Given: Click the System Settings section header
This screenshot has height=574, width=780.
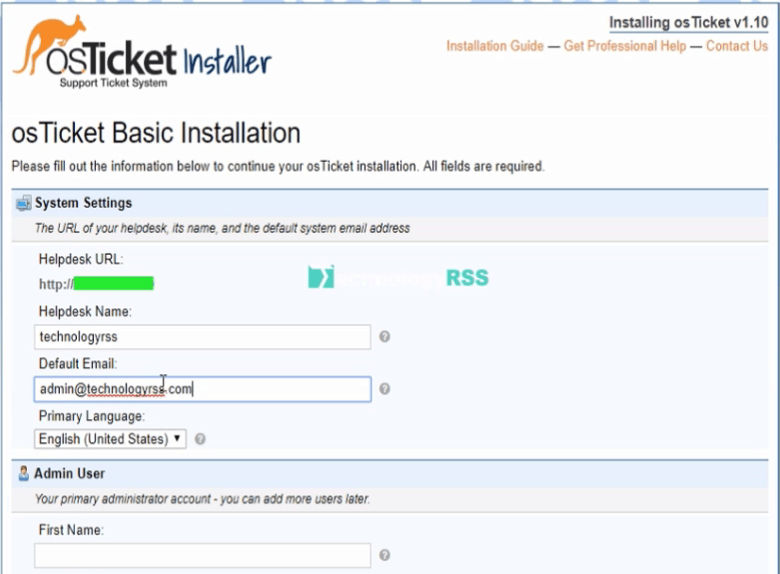Looking at the screenshot, I should click(x=83, y=203).
